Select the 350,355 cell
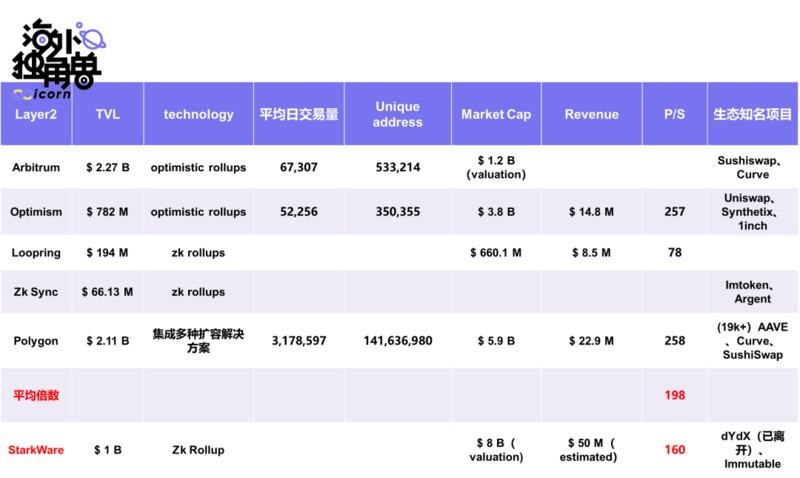800x478 pixels. tap(398, 212)
